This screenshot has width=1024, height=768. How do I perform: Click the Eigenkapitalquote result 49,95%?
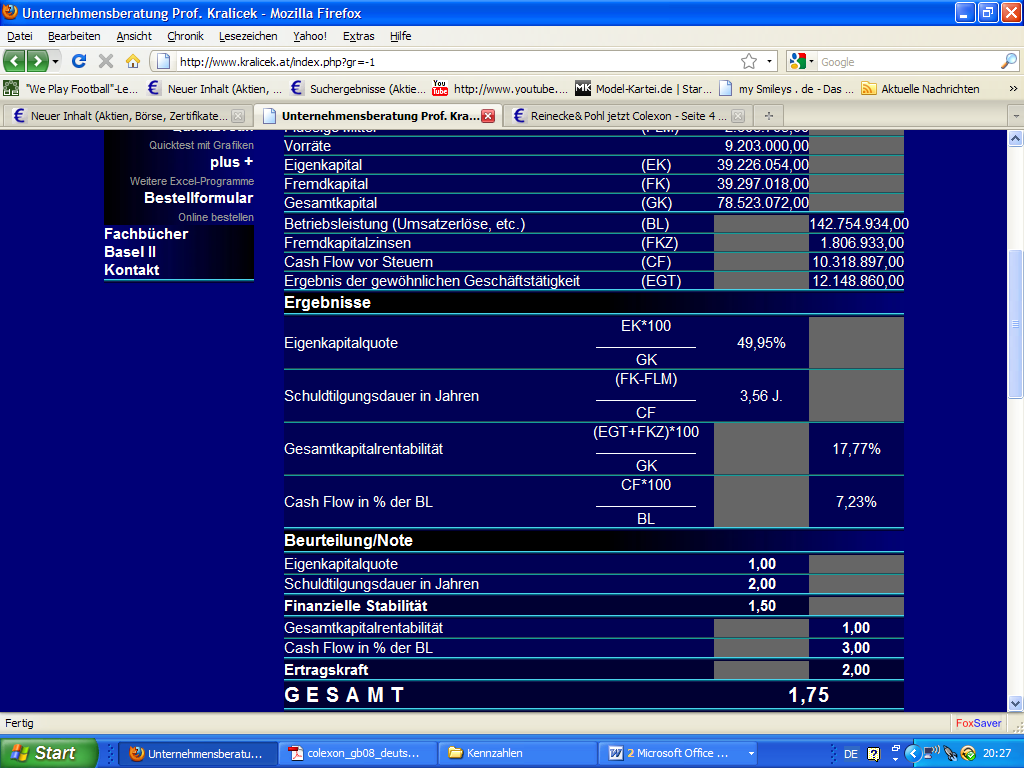click(x=761, y=343)
